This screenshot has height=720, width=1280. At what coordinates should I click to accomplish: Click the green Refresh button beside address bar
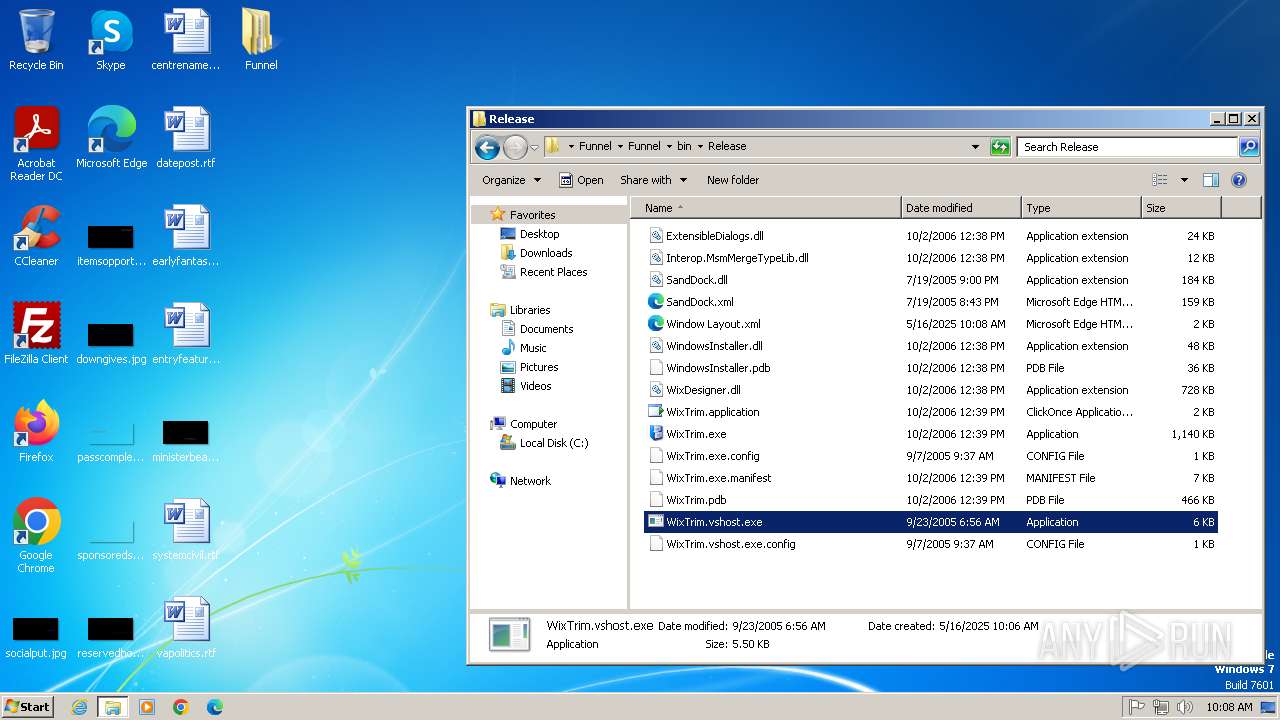(1000, 147)
